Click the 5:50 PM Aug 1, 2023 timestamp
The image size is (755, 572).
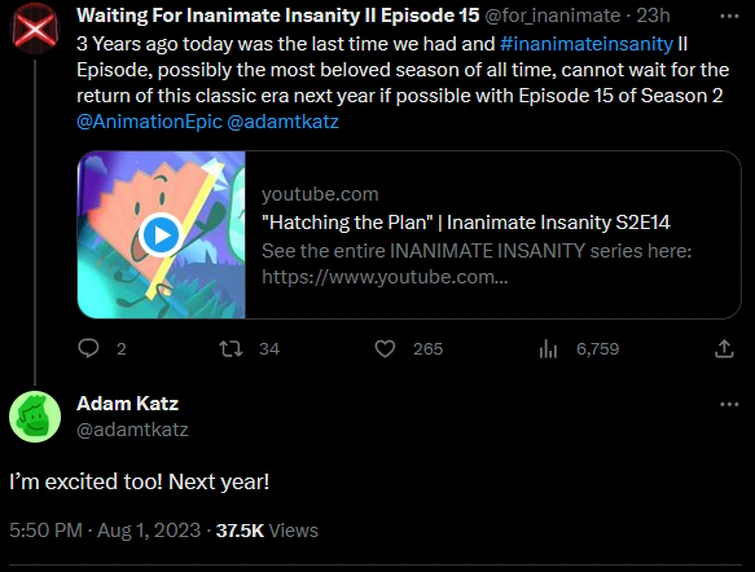[x=104, y=530]
